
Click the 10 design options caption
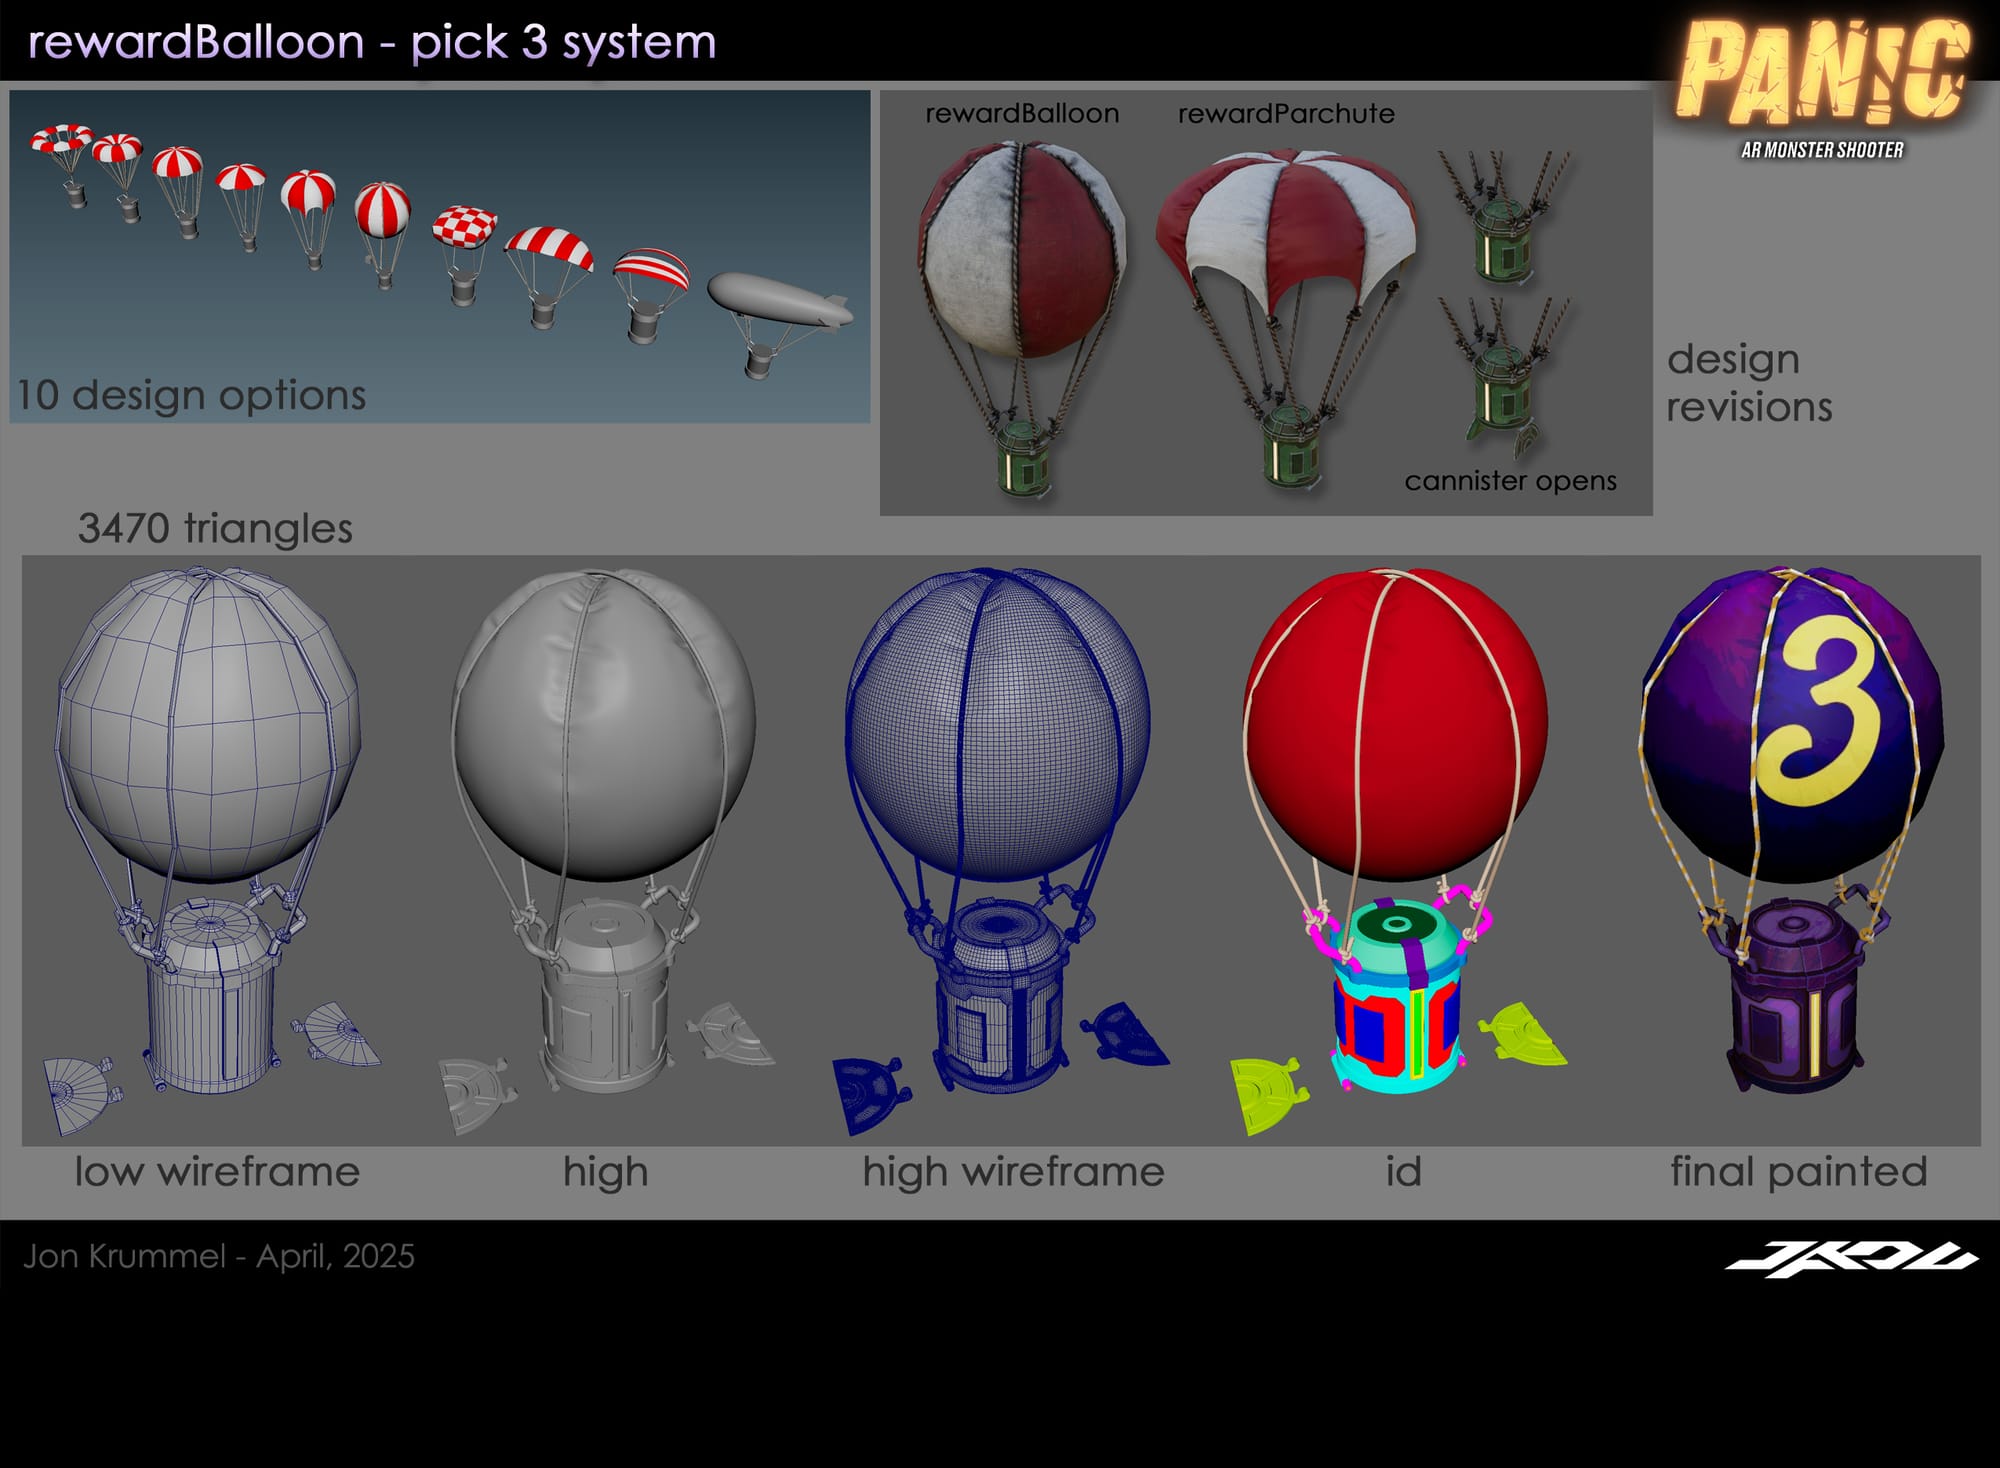[192, 395]
